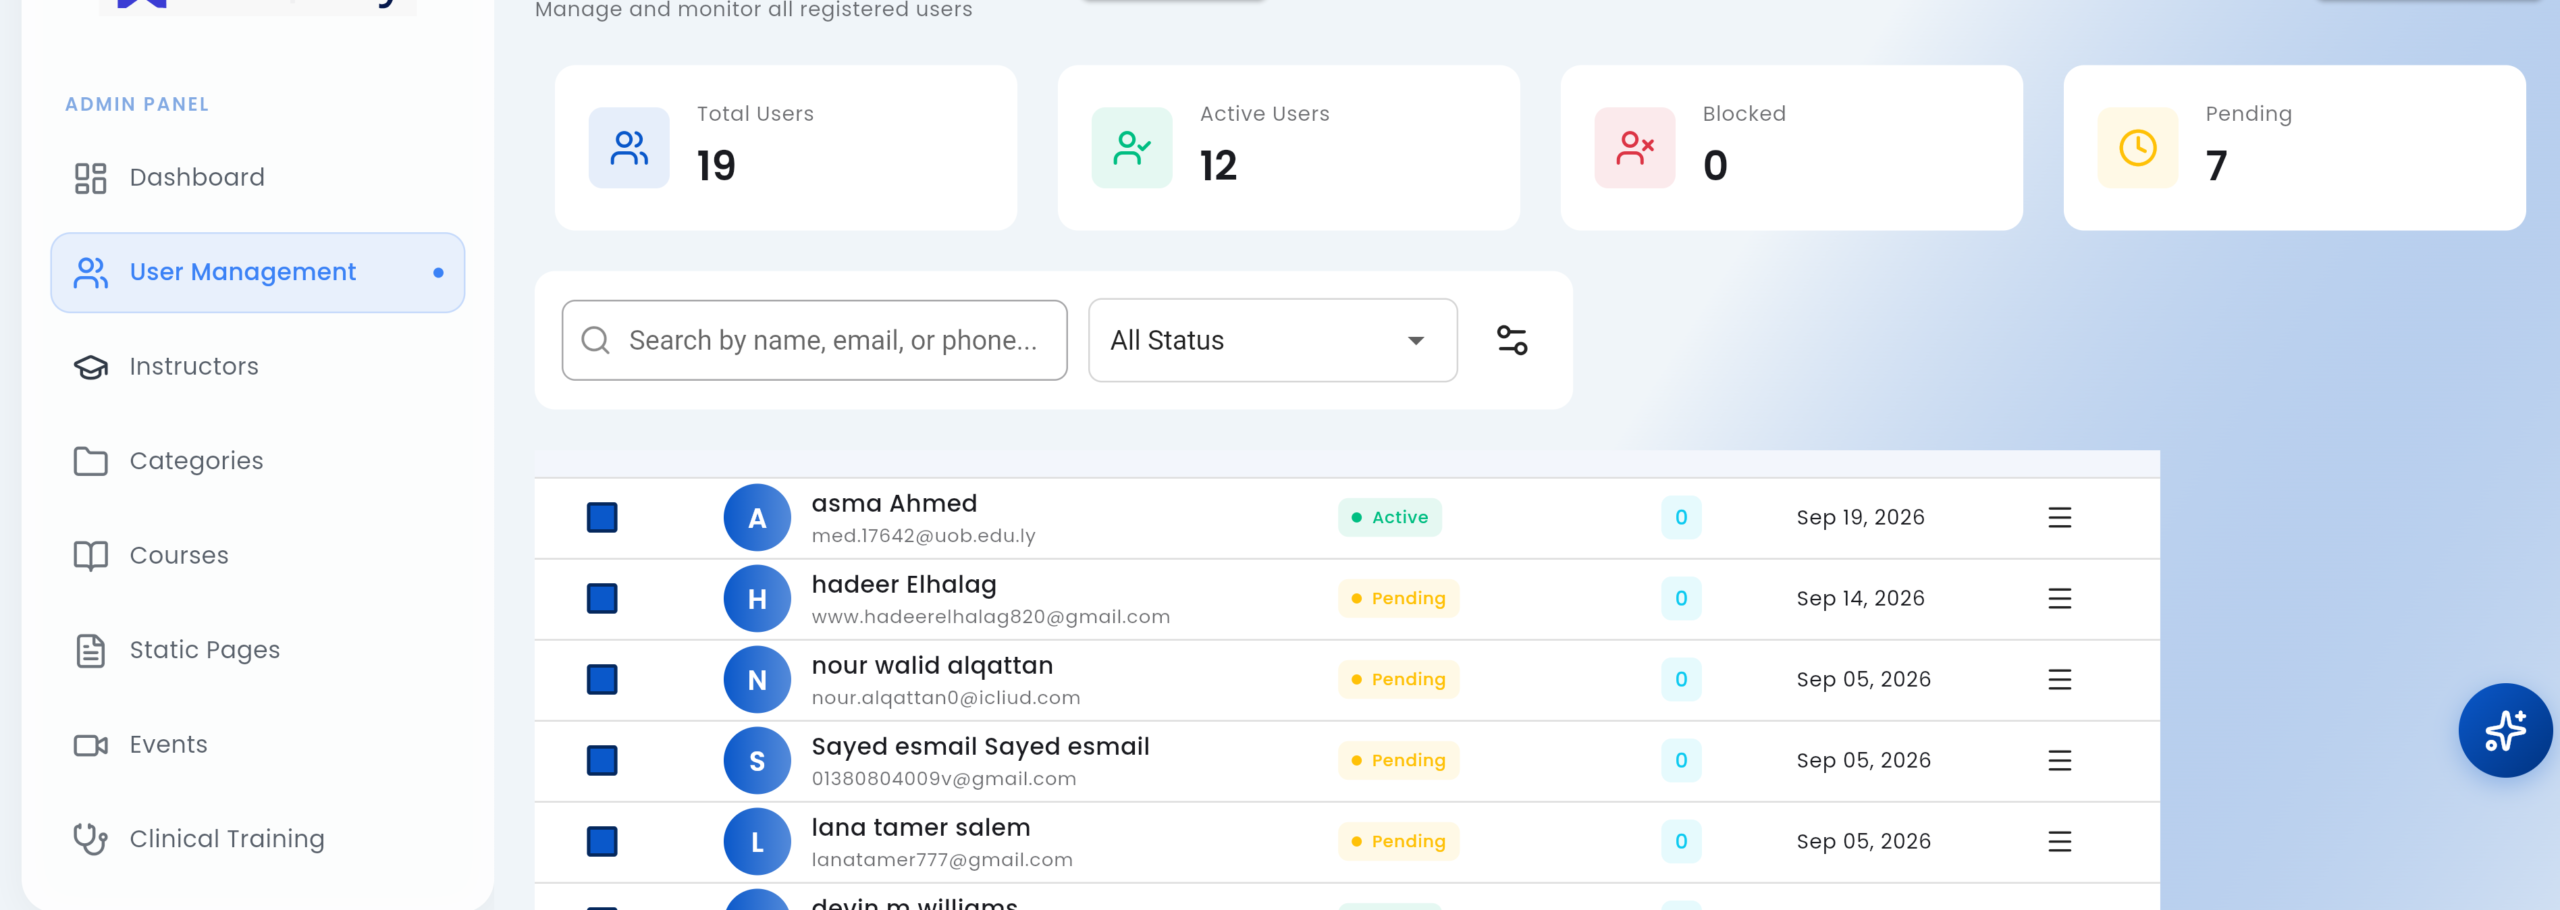Click the lana tamer salem avatar
This screenshot has width=2560, height=910.
[757, 842]
